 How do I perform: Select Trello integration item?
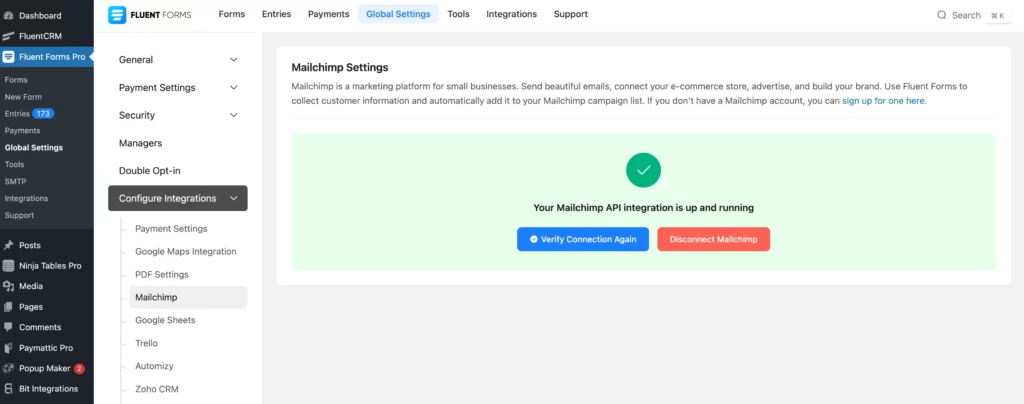pyautogui.click(x=146, y=343)
